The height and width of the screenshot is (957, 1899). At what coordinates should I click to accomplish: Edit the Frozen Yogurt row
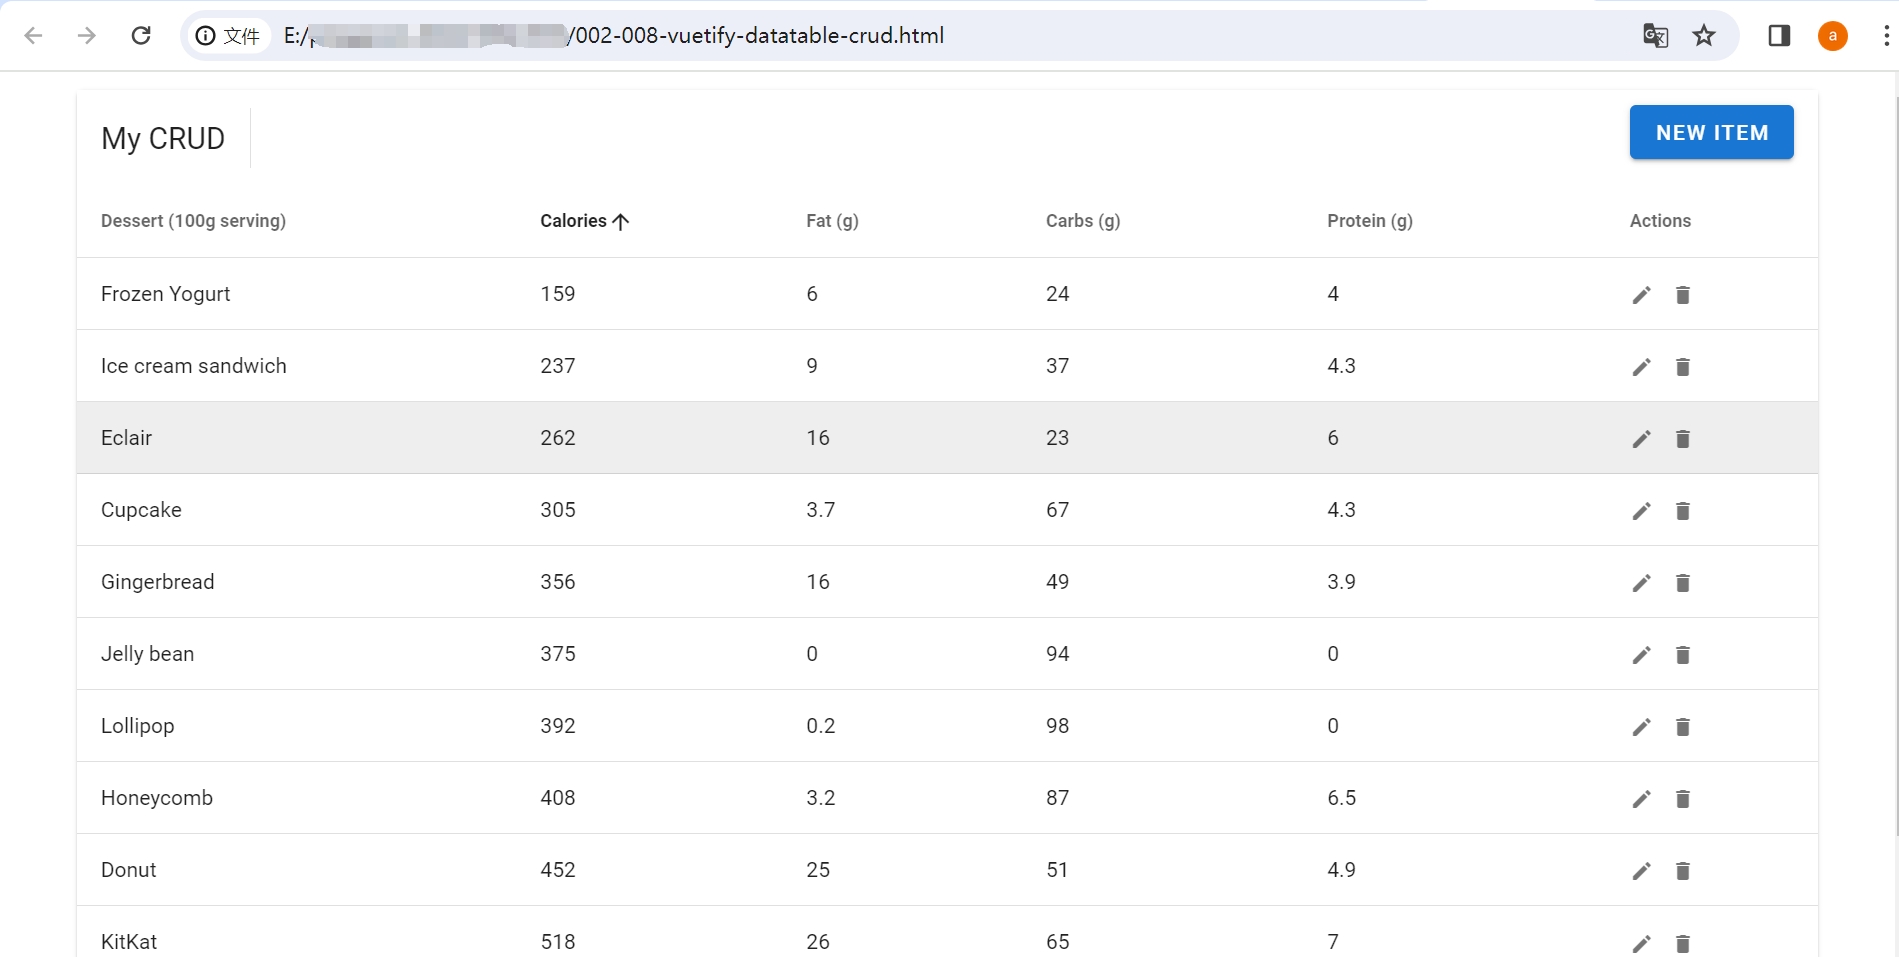pos(1640,294)
